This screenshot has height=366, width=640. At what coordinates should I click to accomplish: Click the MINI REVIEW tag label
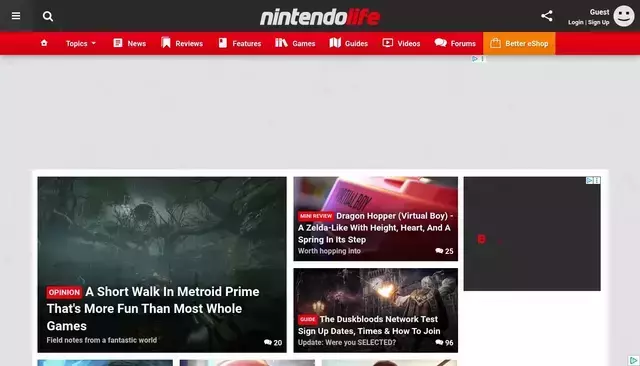coord(316,216)
